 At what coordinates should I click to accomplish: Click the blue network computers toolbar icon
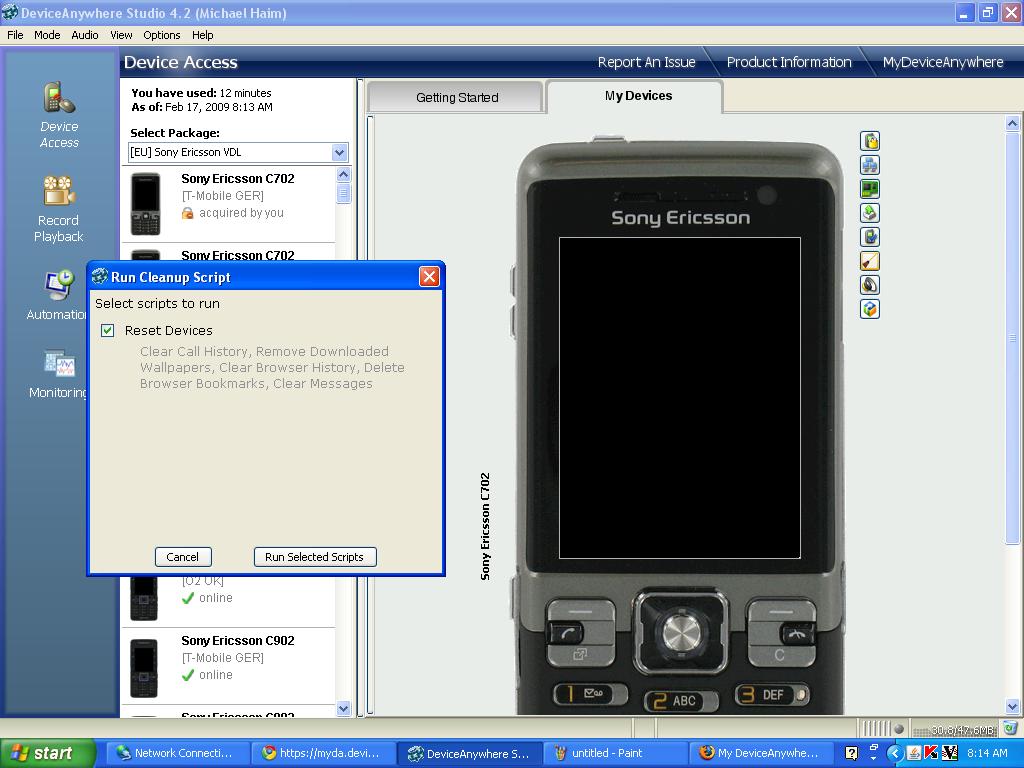tap(870, 165)
